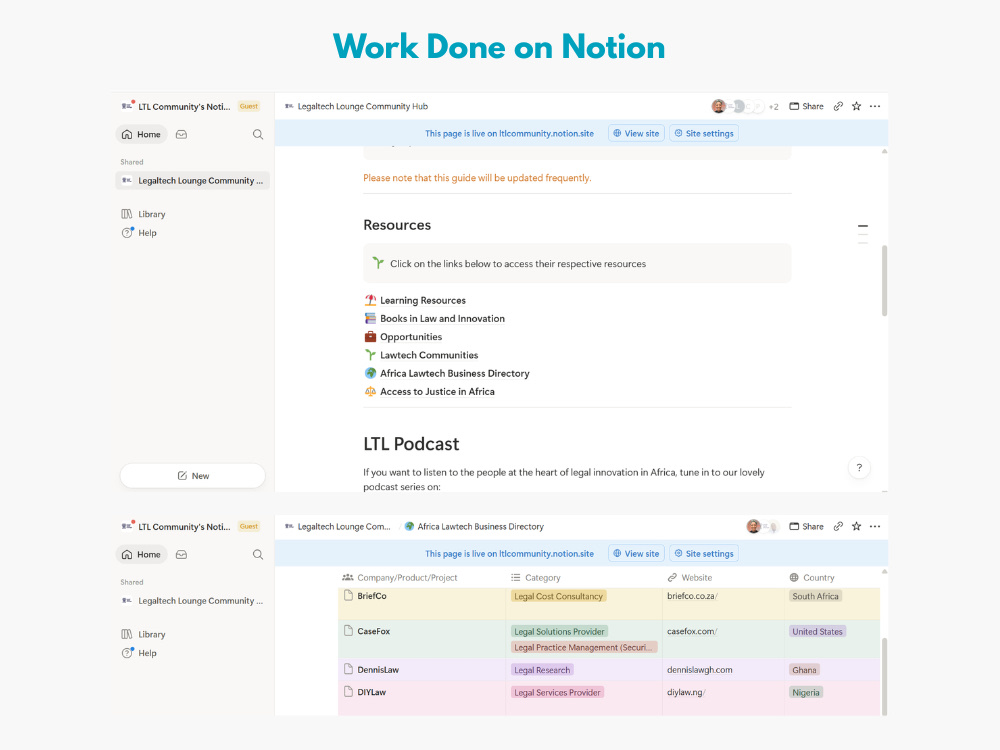The height and width of the screenshot is (750, 1000).
Task: Click user avatar in the Business Directory header
Action: click(x=754, y=527)
